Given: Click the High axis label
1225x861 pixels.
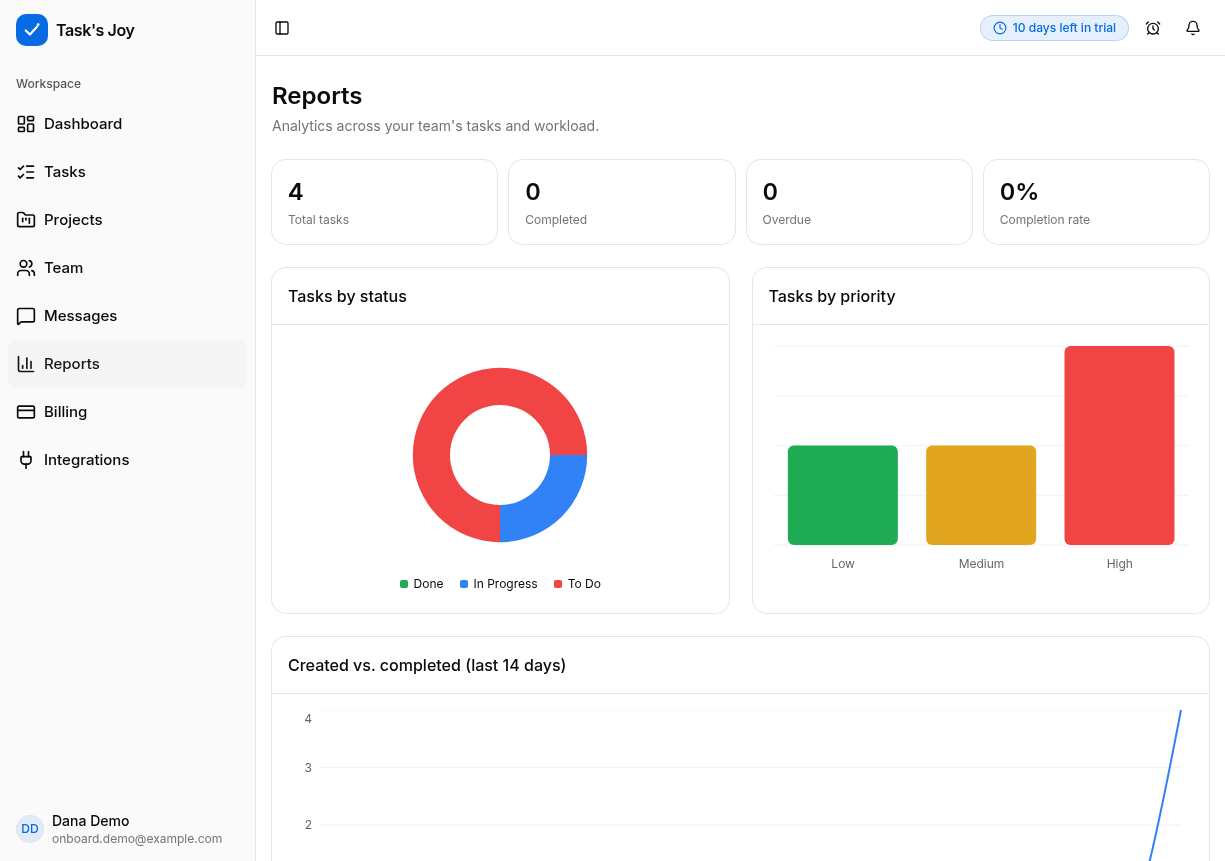Looking at the screenshot, I should [1120, 564].
